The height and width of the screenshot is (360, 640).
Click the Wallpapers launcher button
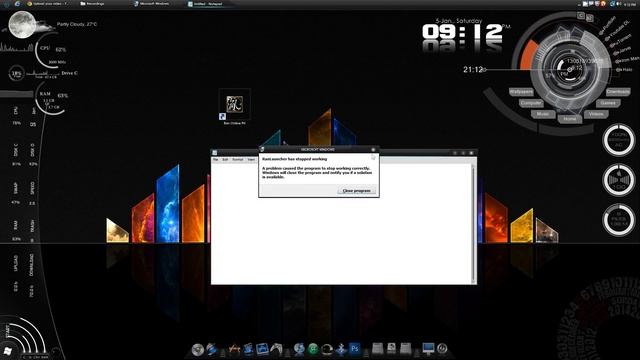(521, 92)
